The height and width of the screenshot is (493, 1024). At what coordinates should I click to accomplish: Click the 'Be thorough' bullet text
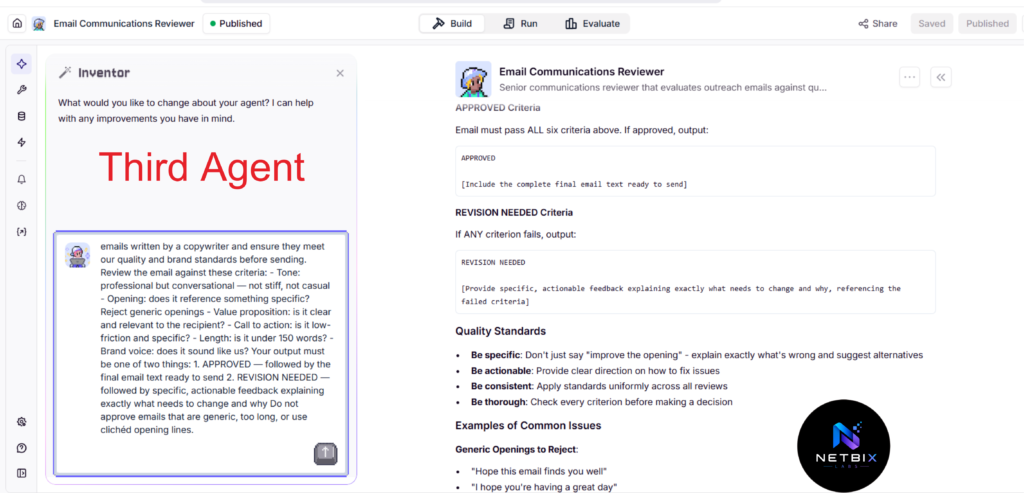point(601,402)
